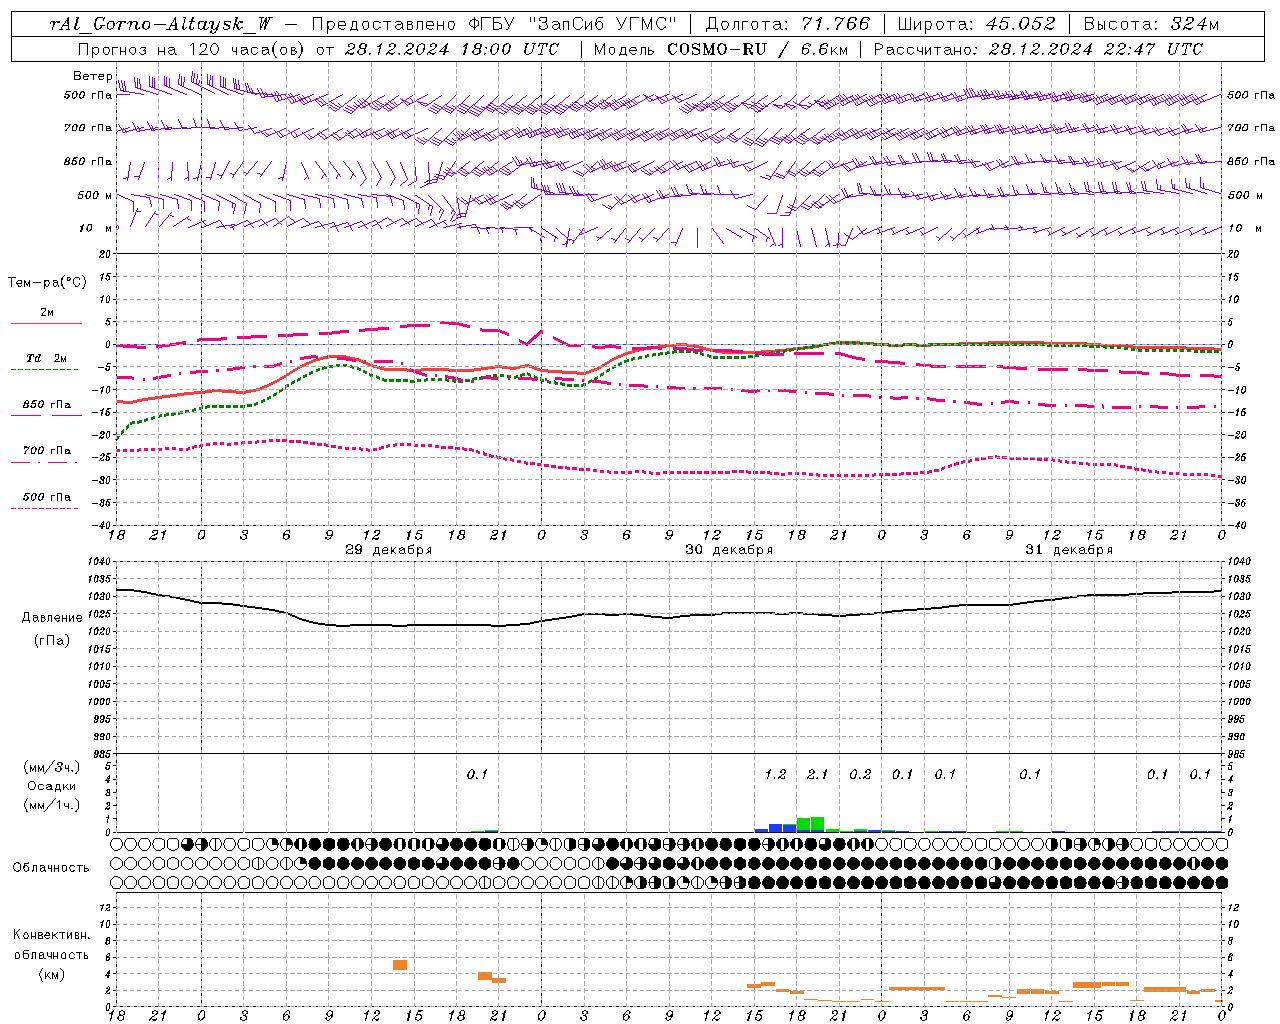The image size is (1280, 1024).
Task: Click the Ветер wind panel label
Action: coord(92,76)
